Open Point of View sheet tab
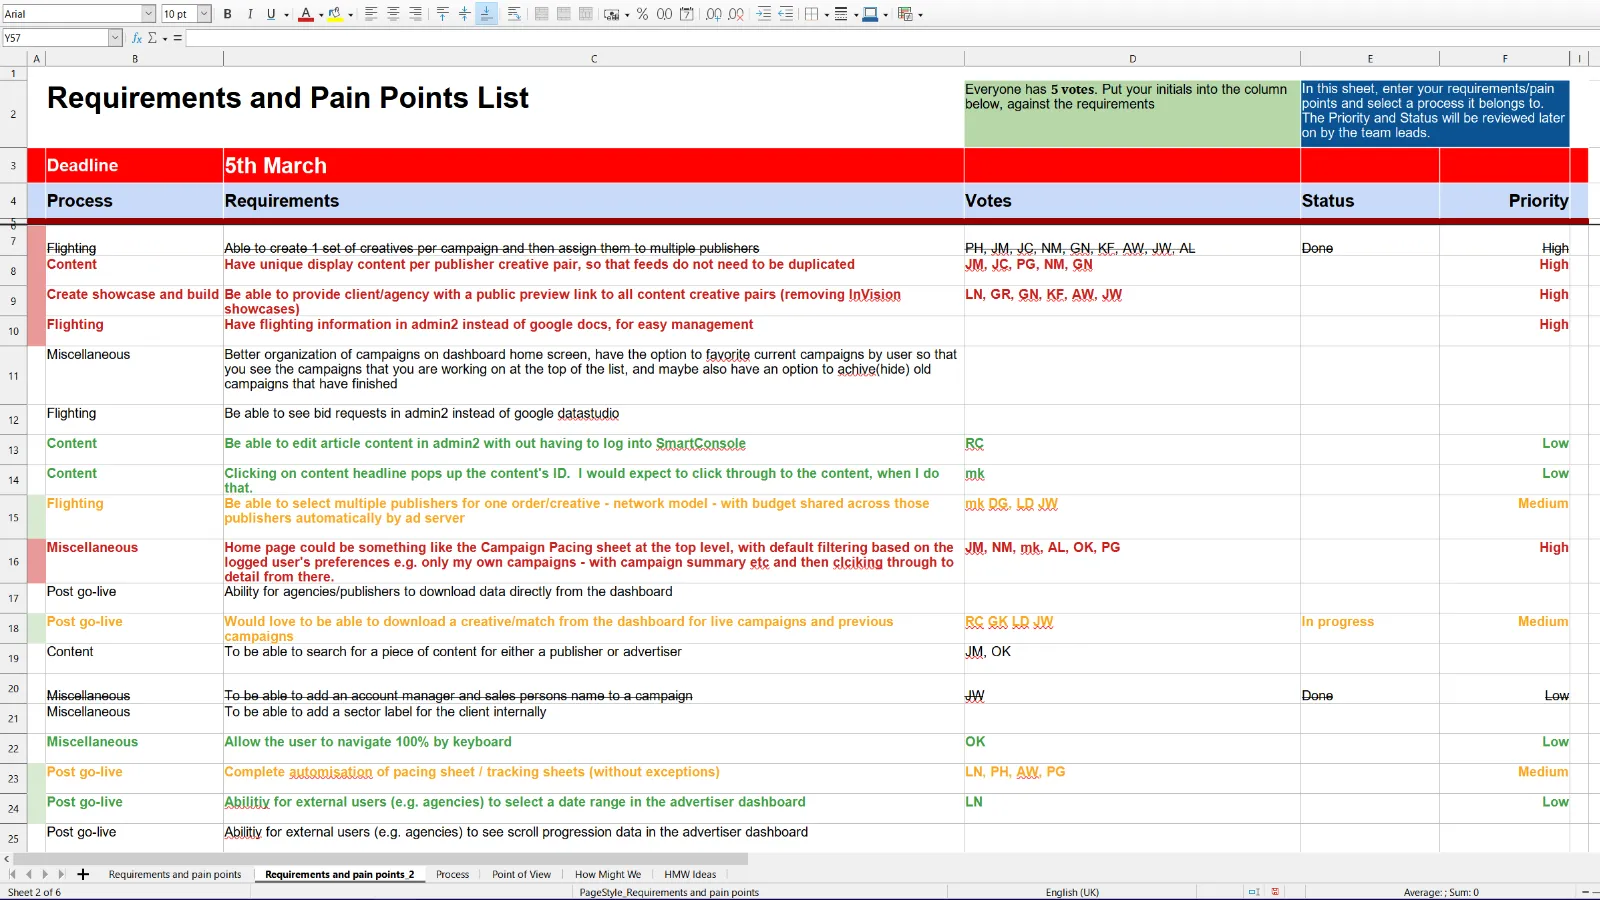Image resolution: width=1600 pixels, height=900 pixels. (521, 874)
